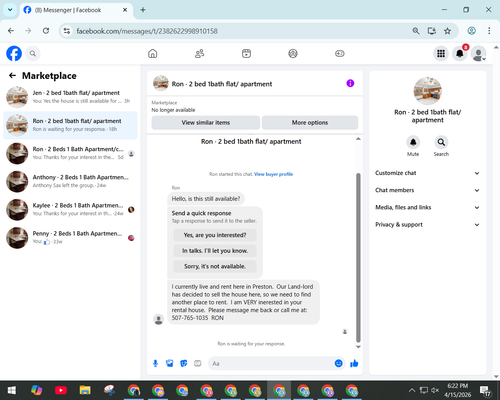This screenshot has height=400, width=500.
Task: Send quick reply 'In talks. I'll let you know.'
Action: 215,251
